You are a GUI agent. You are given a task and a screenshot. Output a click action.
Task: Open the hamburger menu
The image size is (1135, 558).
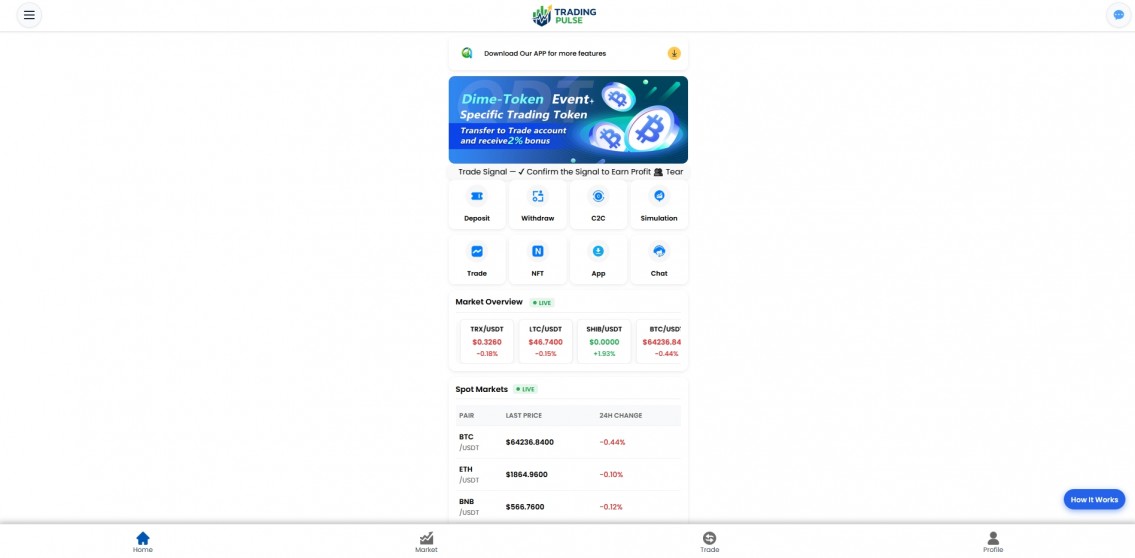[29, 15]
